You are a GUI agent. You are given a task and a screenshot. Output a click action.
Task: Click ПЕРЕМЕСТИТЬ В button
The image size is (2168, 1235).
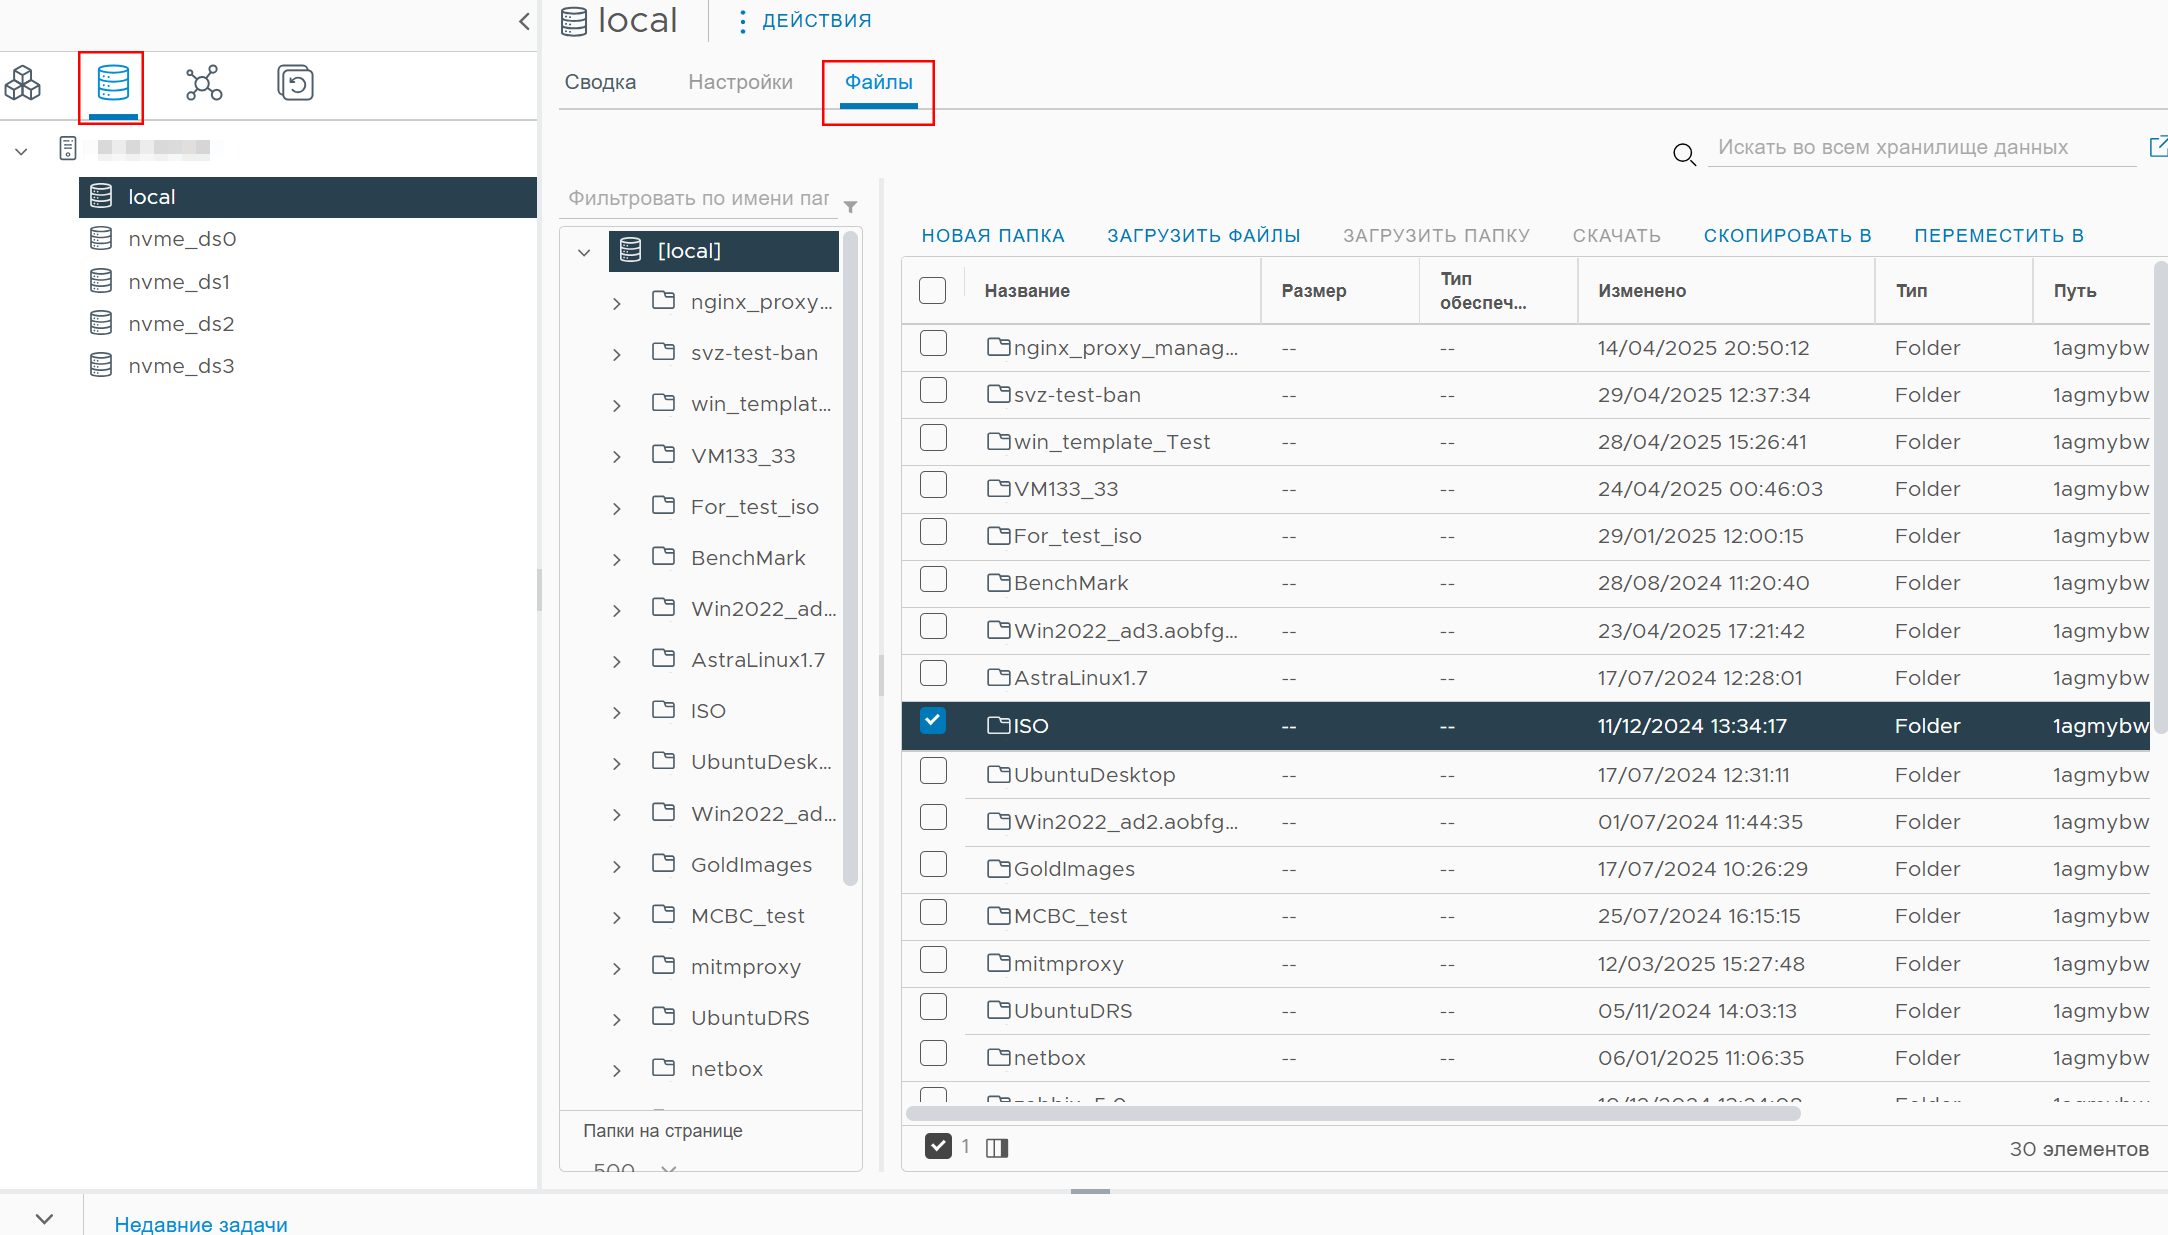click(1999, 235)
